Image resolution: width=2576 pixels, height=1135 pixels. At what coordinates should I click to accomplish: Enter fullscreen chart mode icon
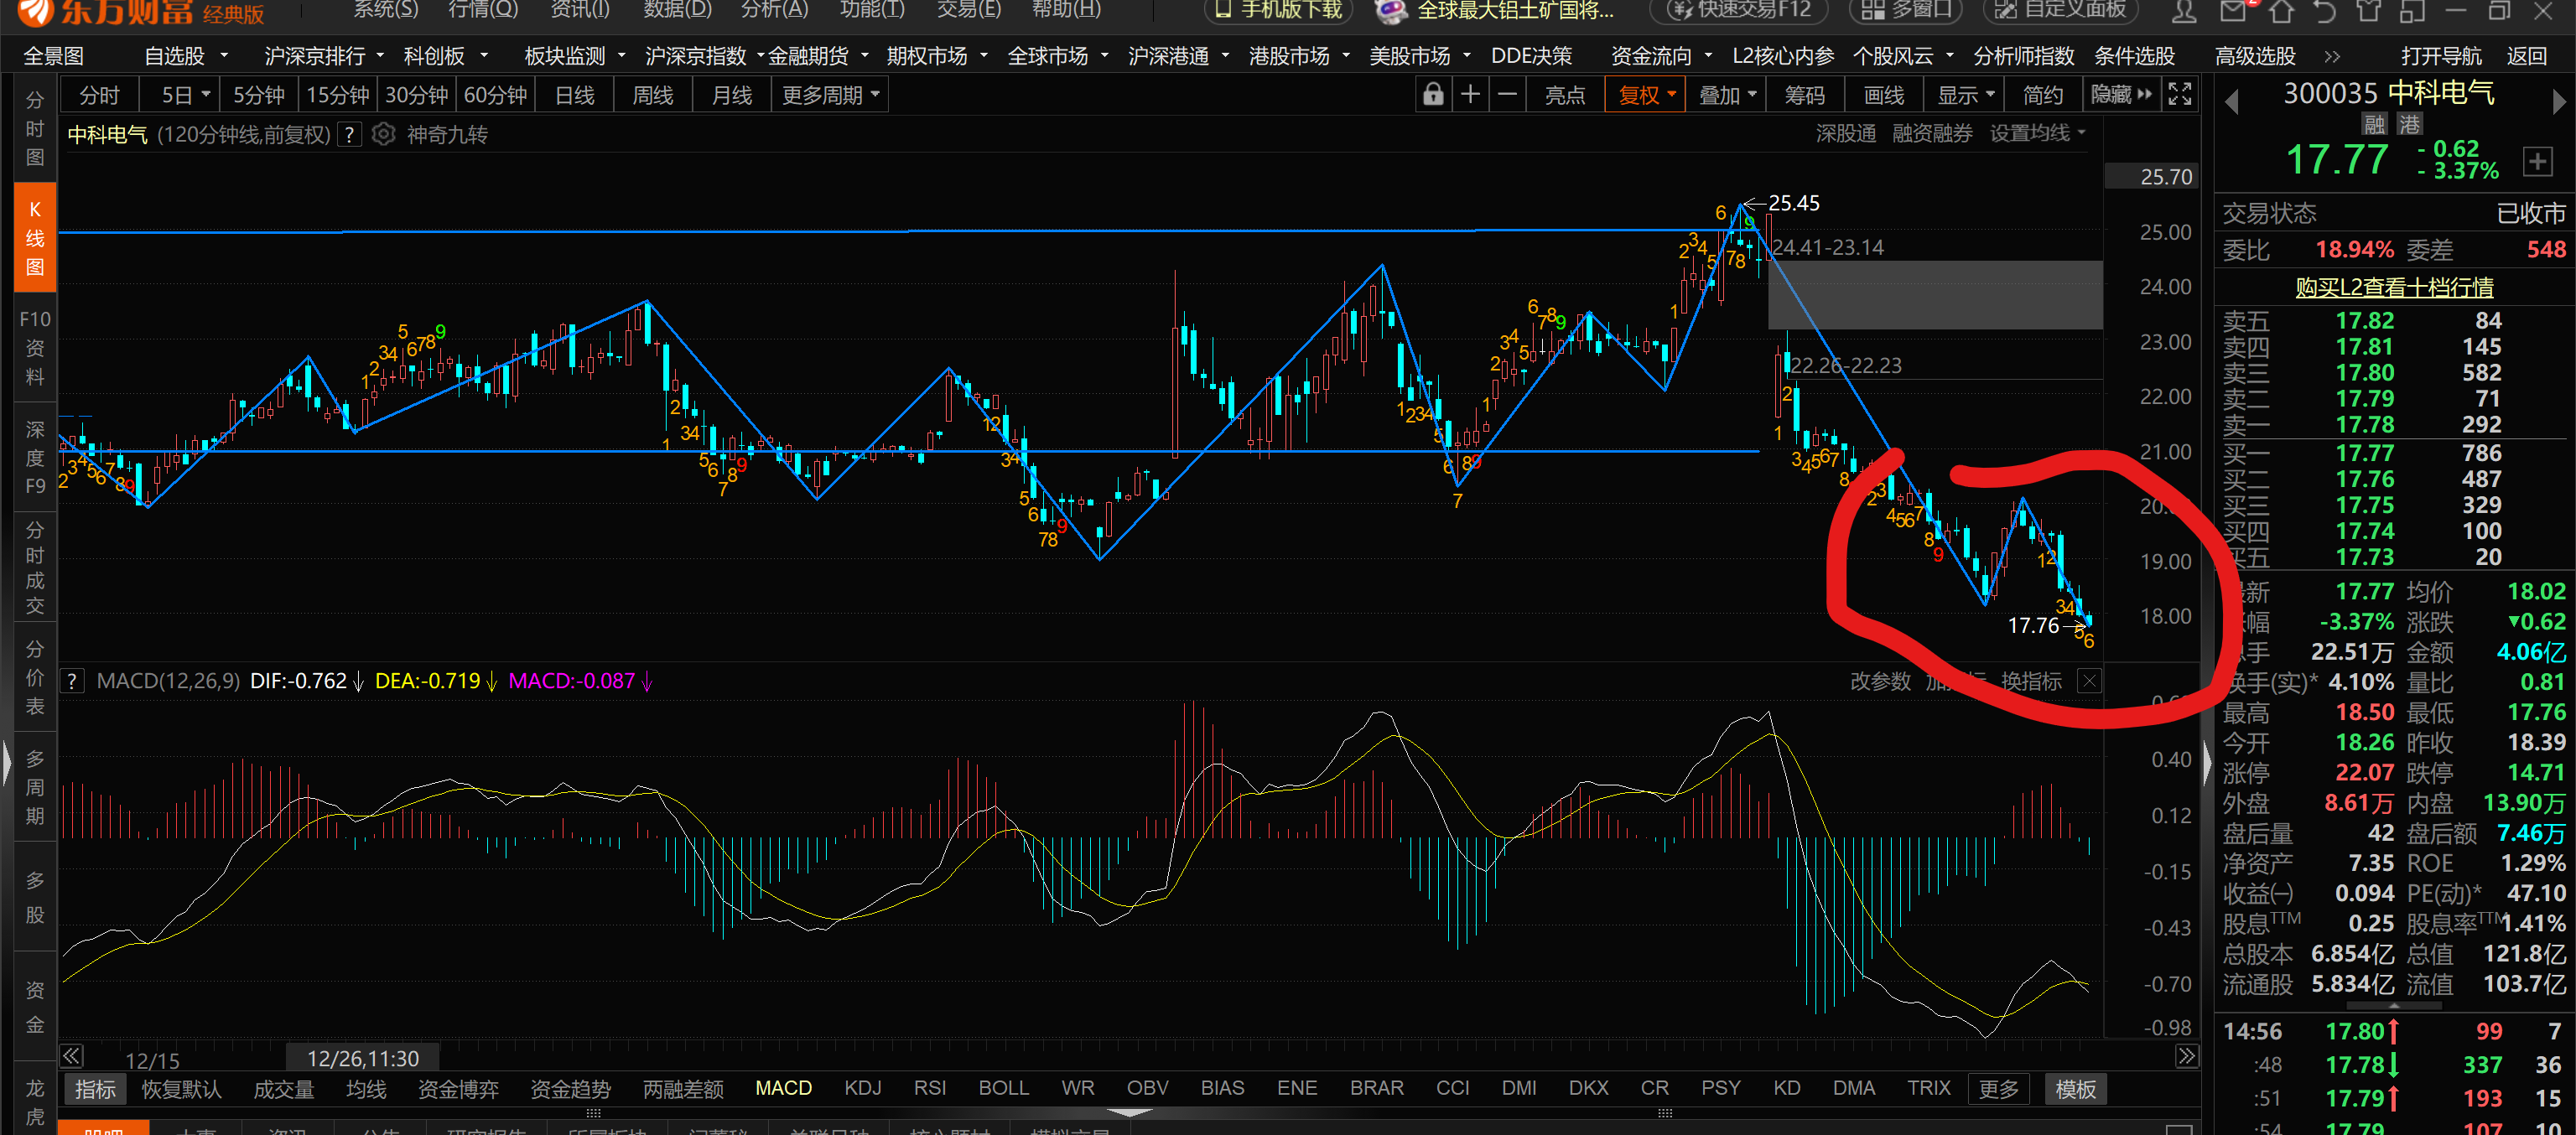[x=2179, y=95]
